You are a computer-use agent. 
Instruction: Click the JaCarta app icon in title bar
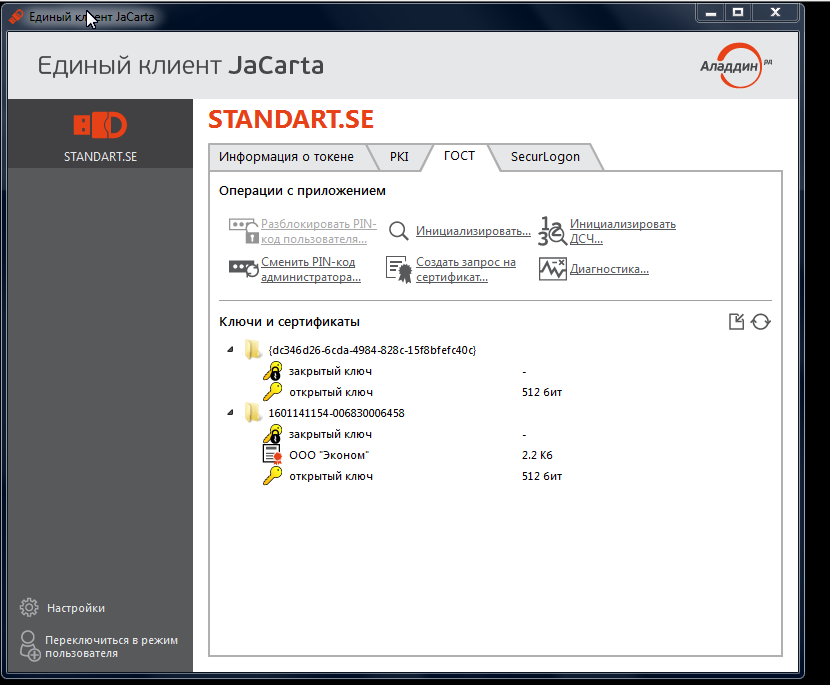click(16, 16)
